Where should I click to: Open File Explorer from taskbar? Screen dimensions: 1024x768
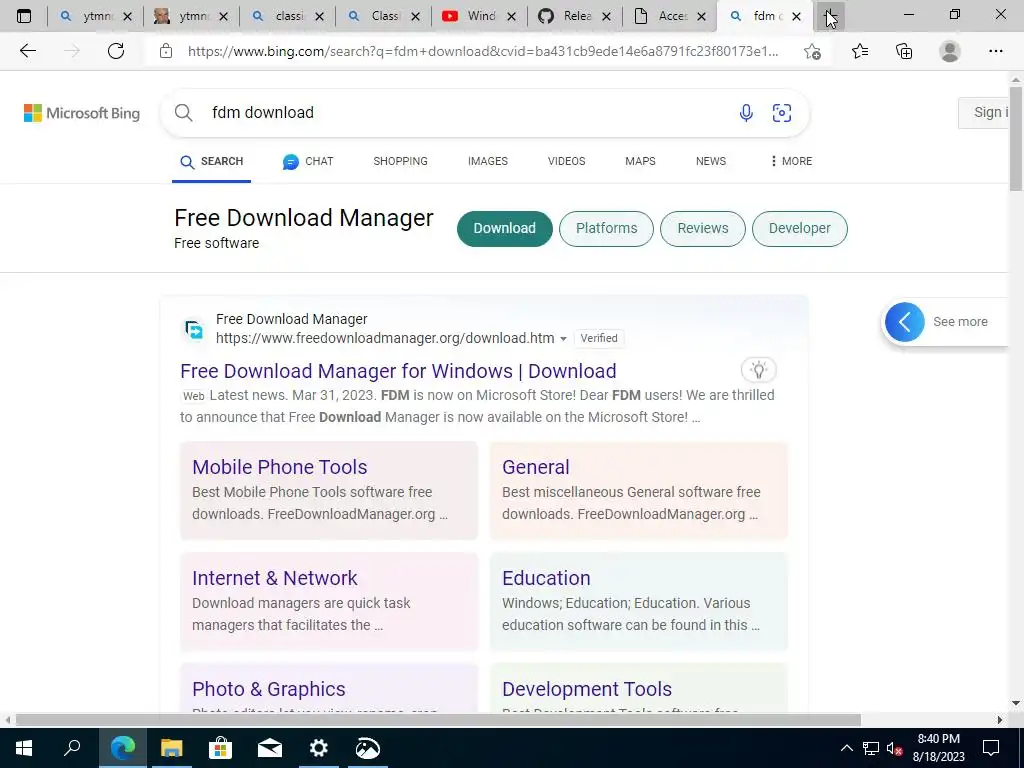tap(172, 748)
